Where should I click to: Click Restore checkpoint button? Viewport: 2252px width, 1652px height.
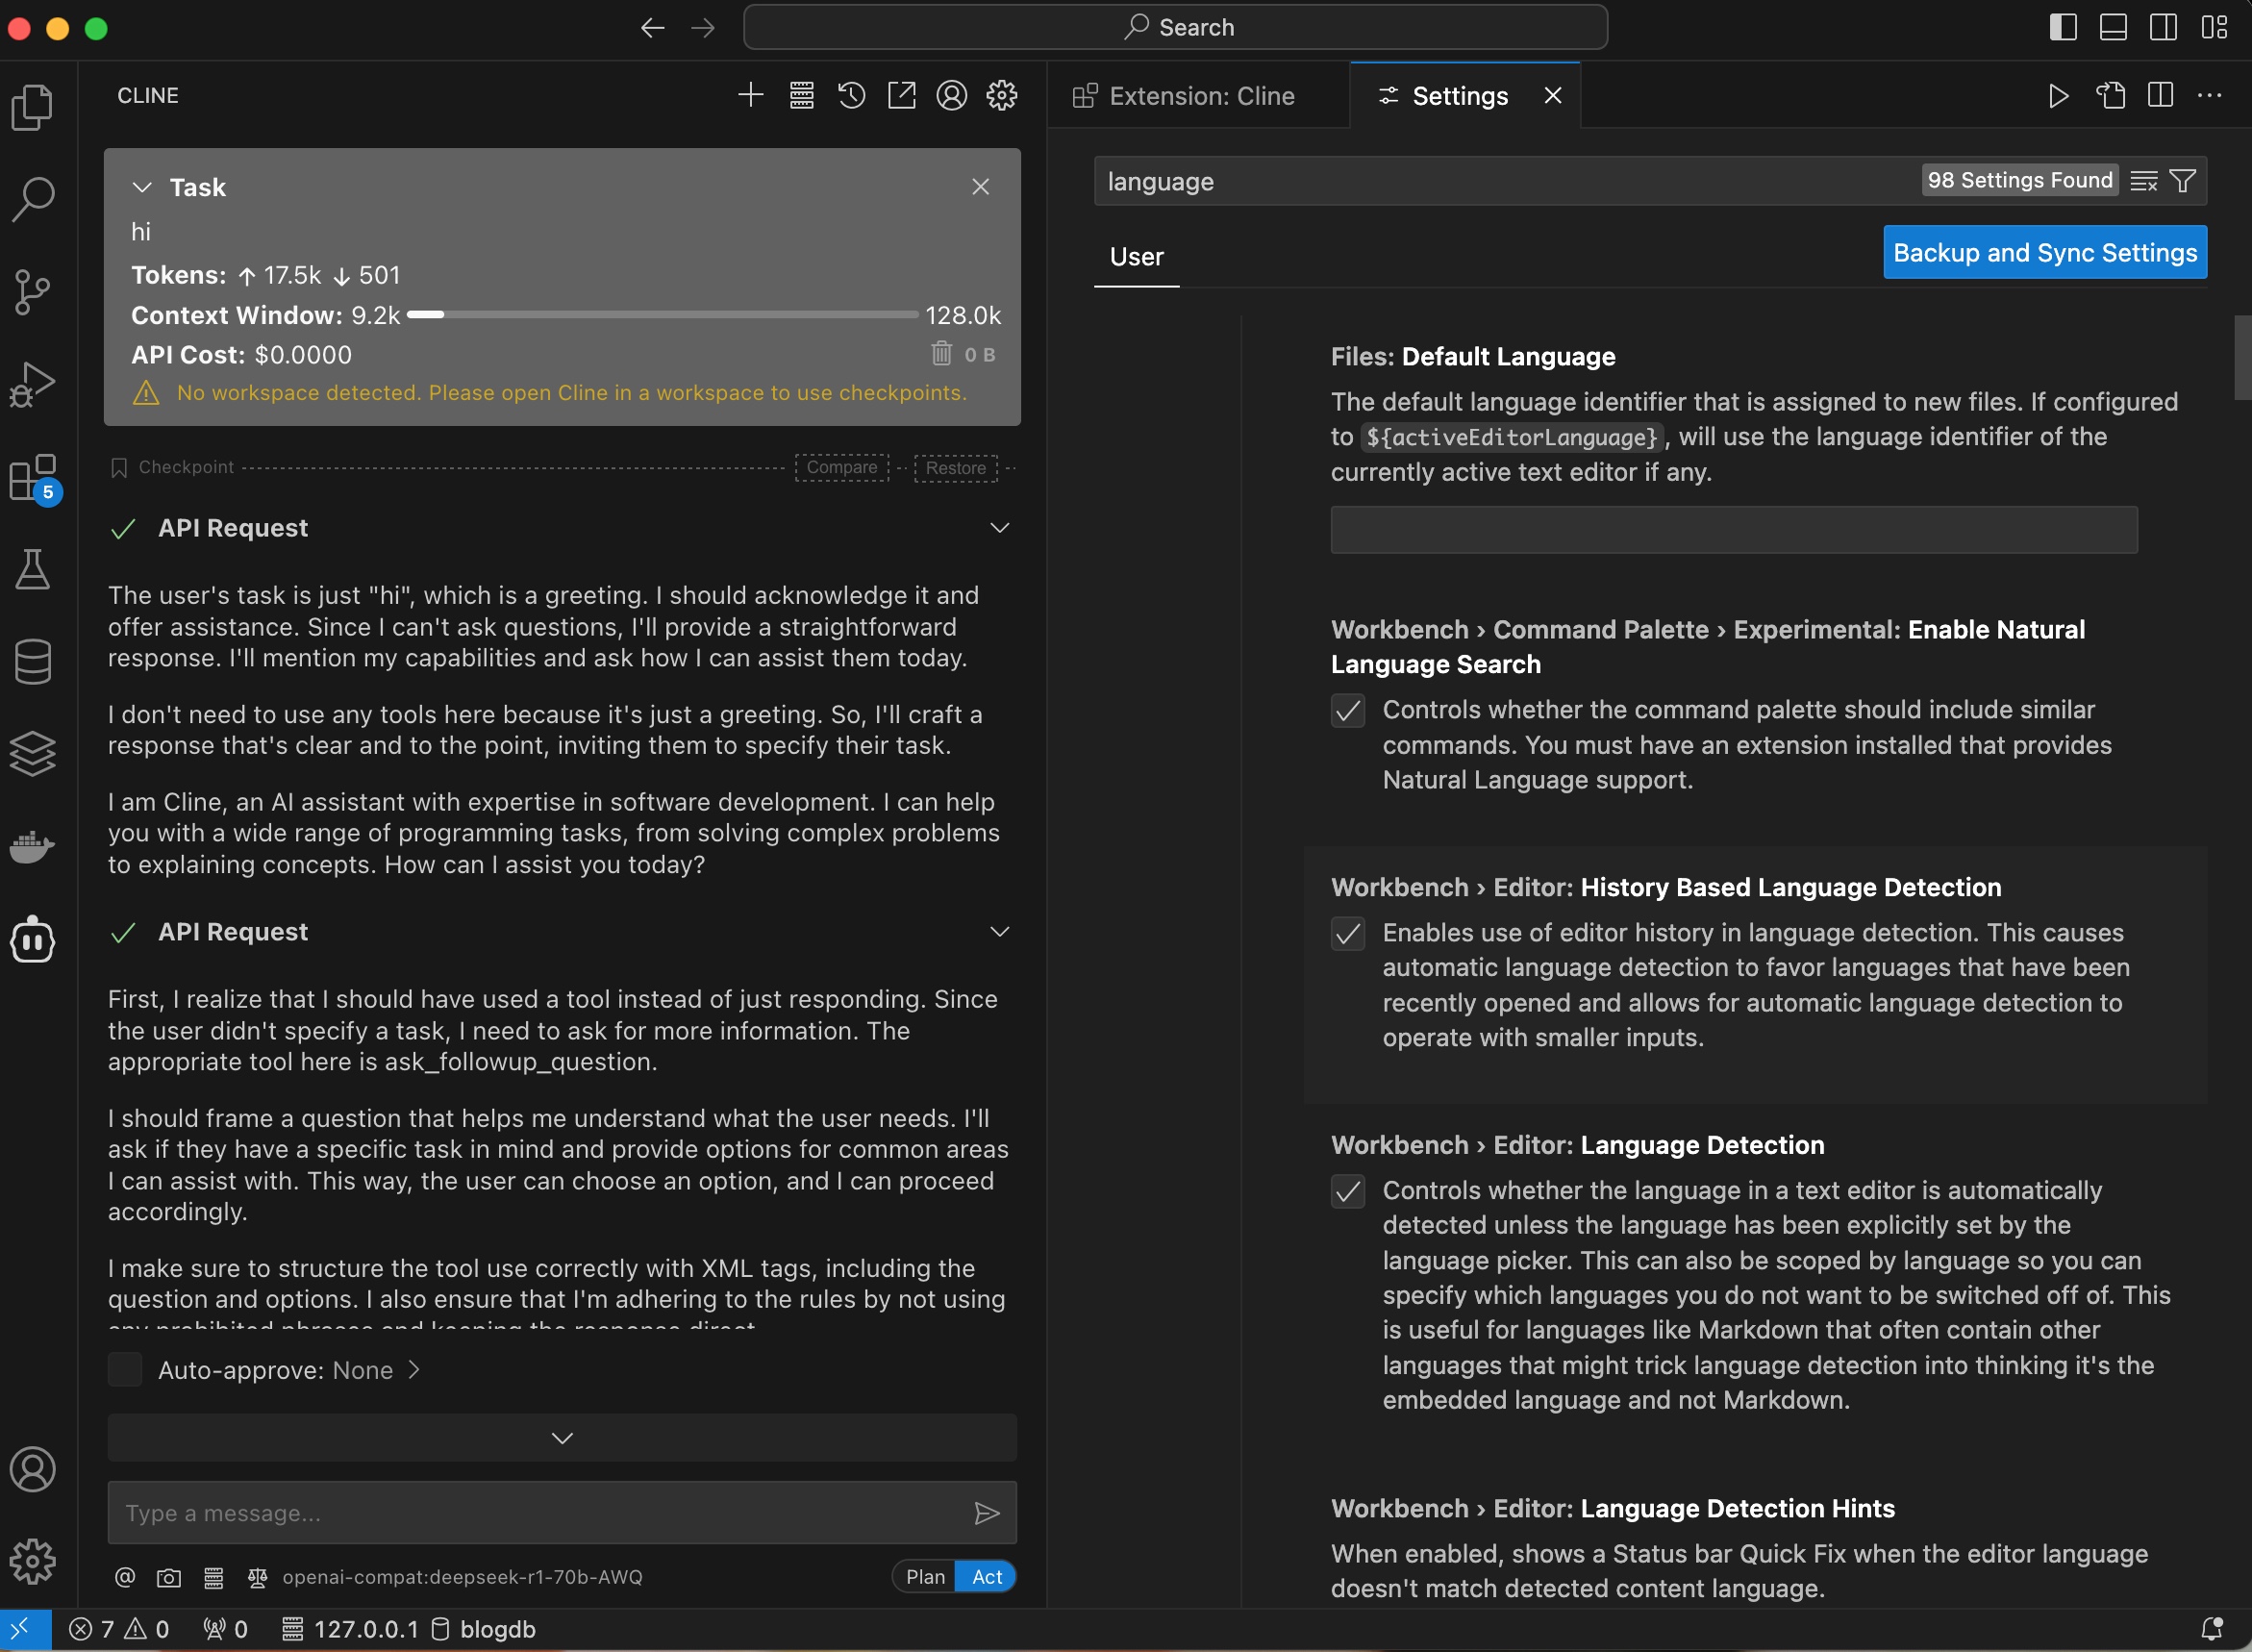point(955,467)
